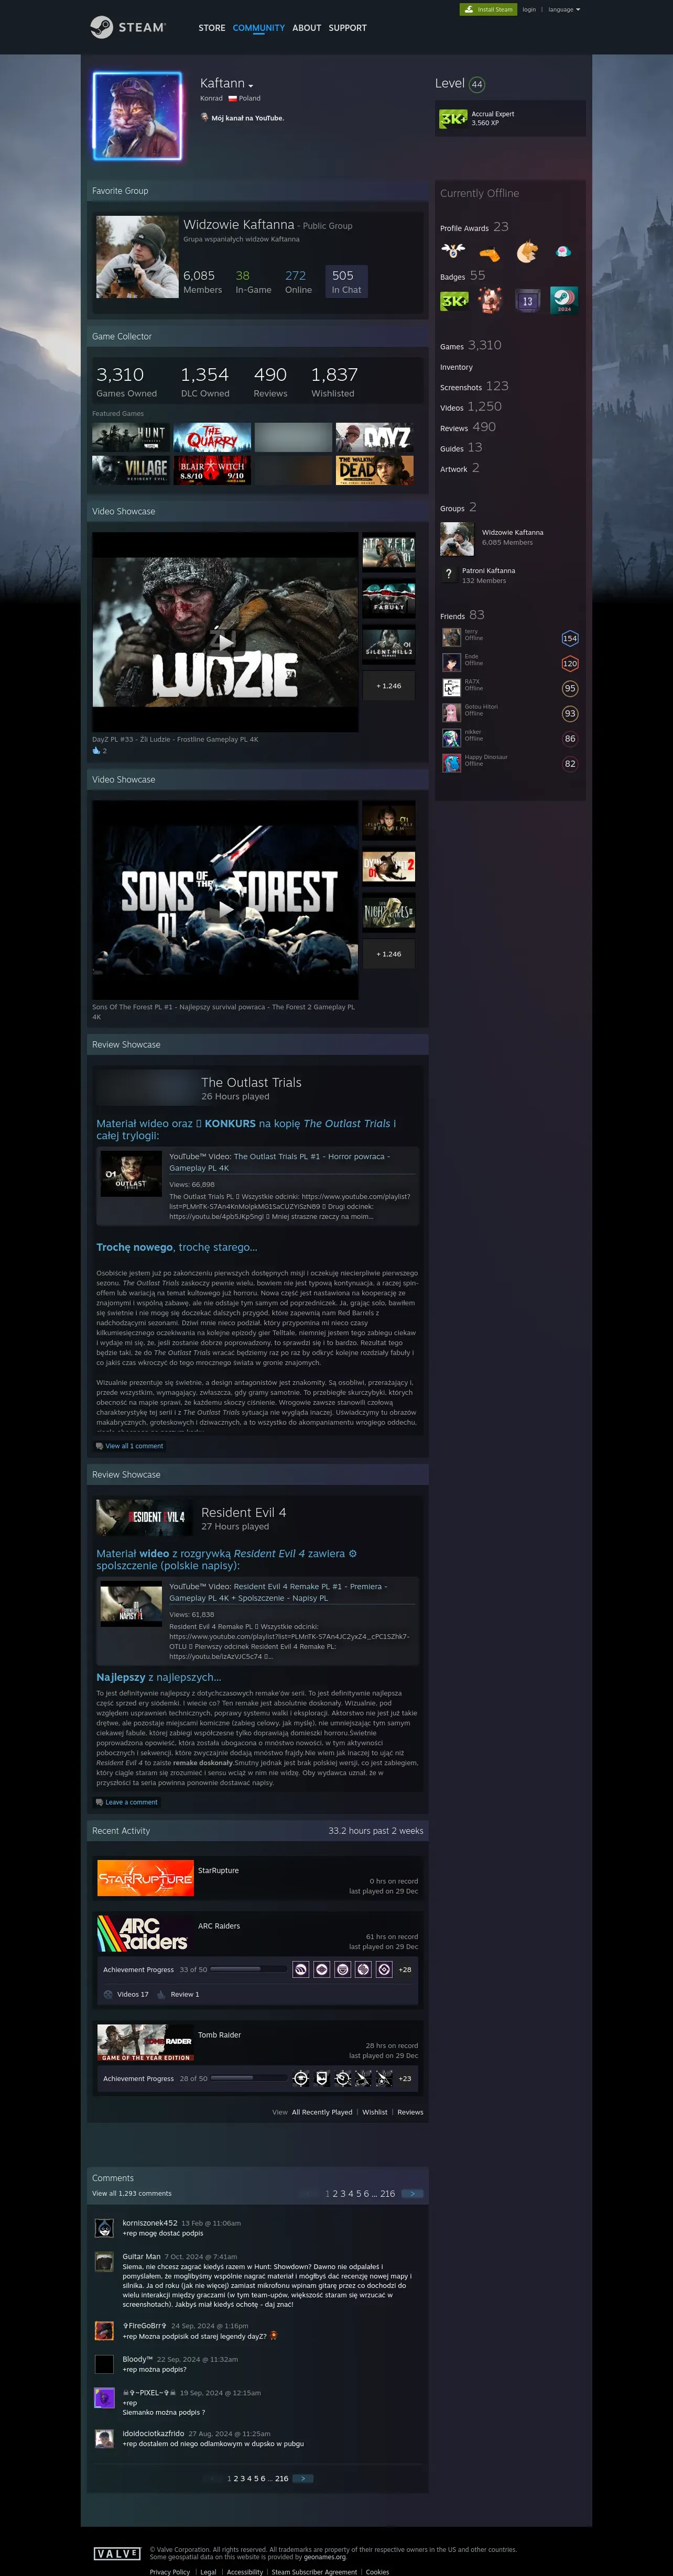Open comment page 216 in top pagination

387,2193
